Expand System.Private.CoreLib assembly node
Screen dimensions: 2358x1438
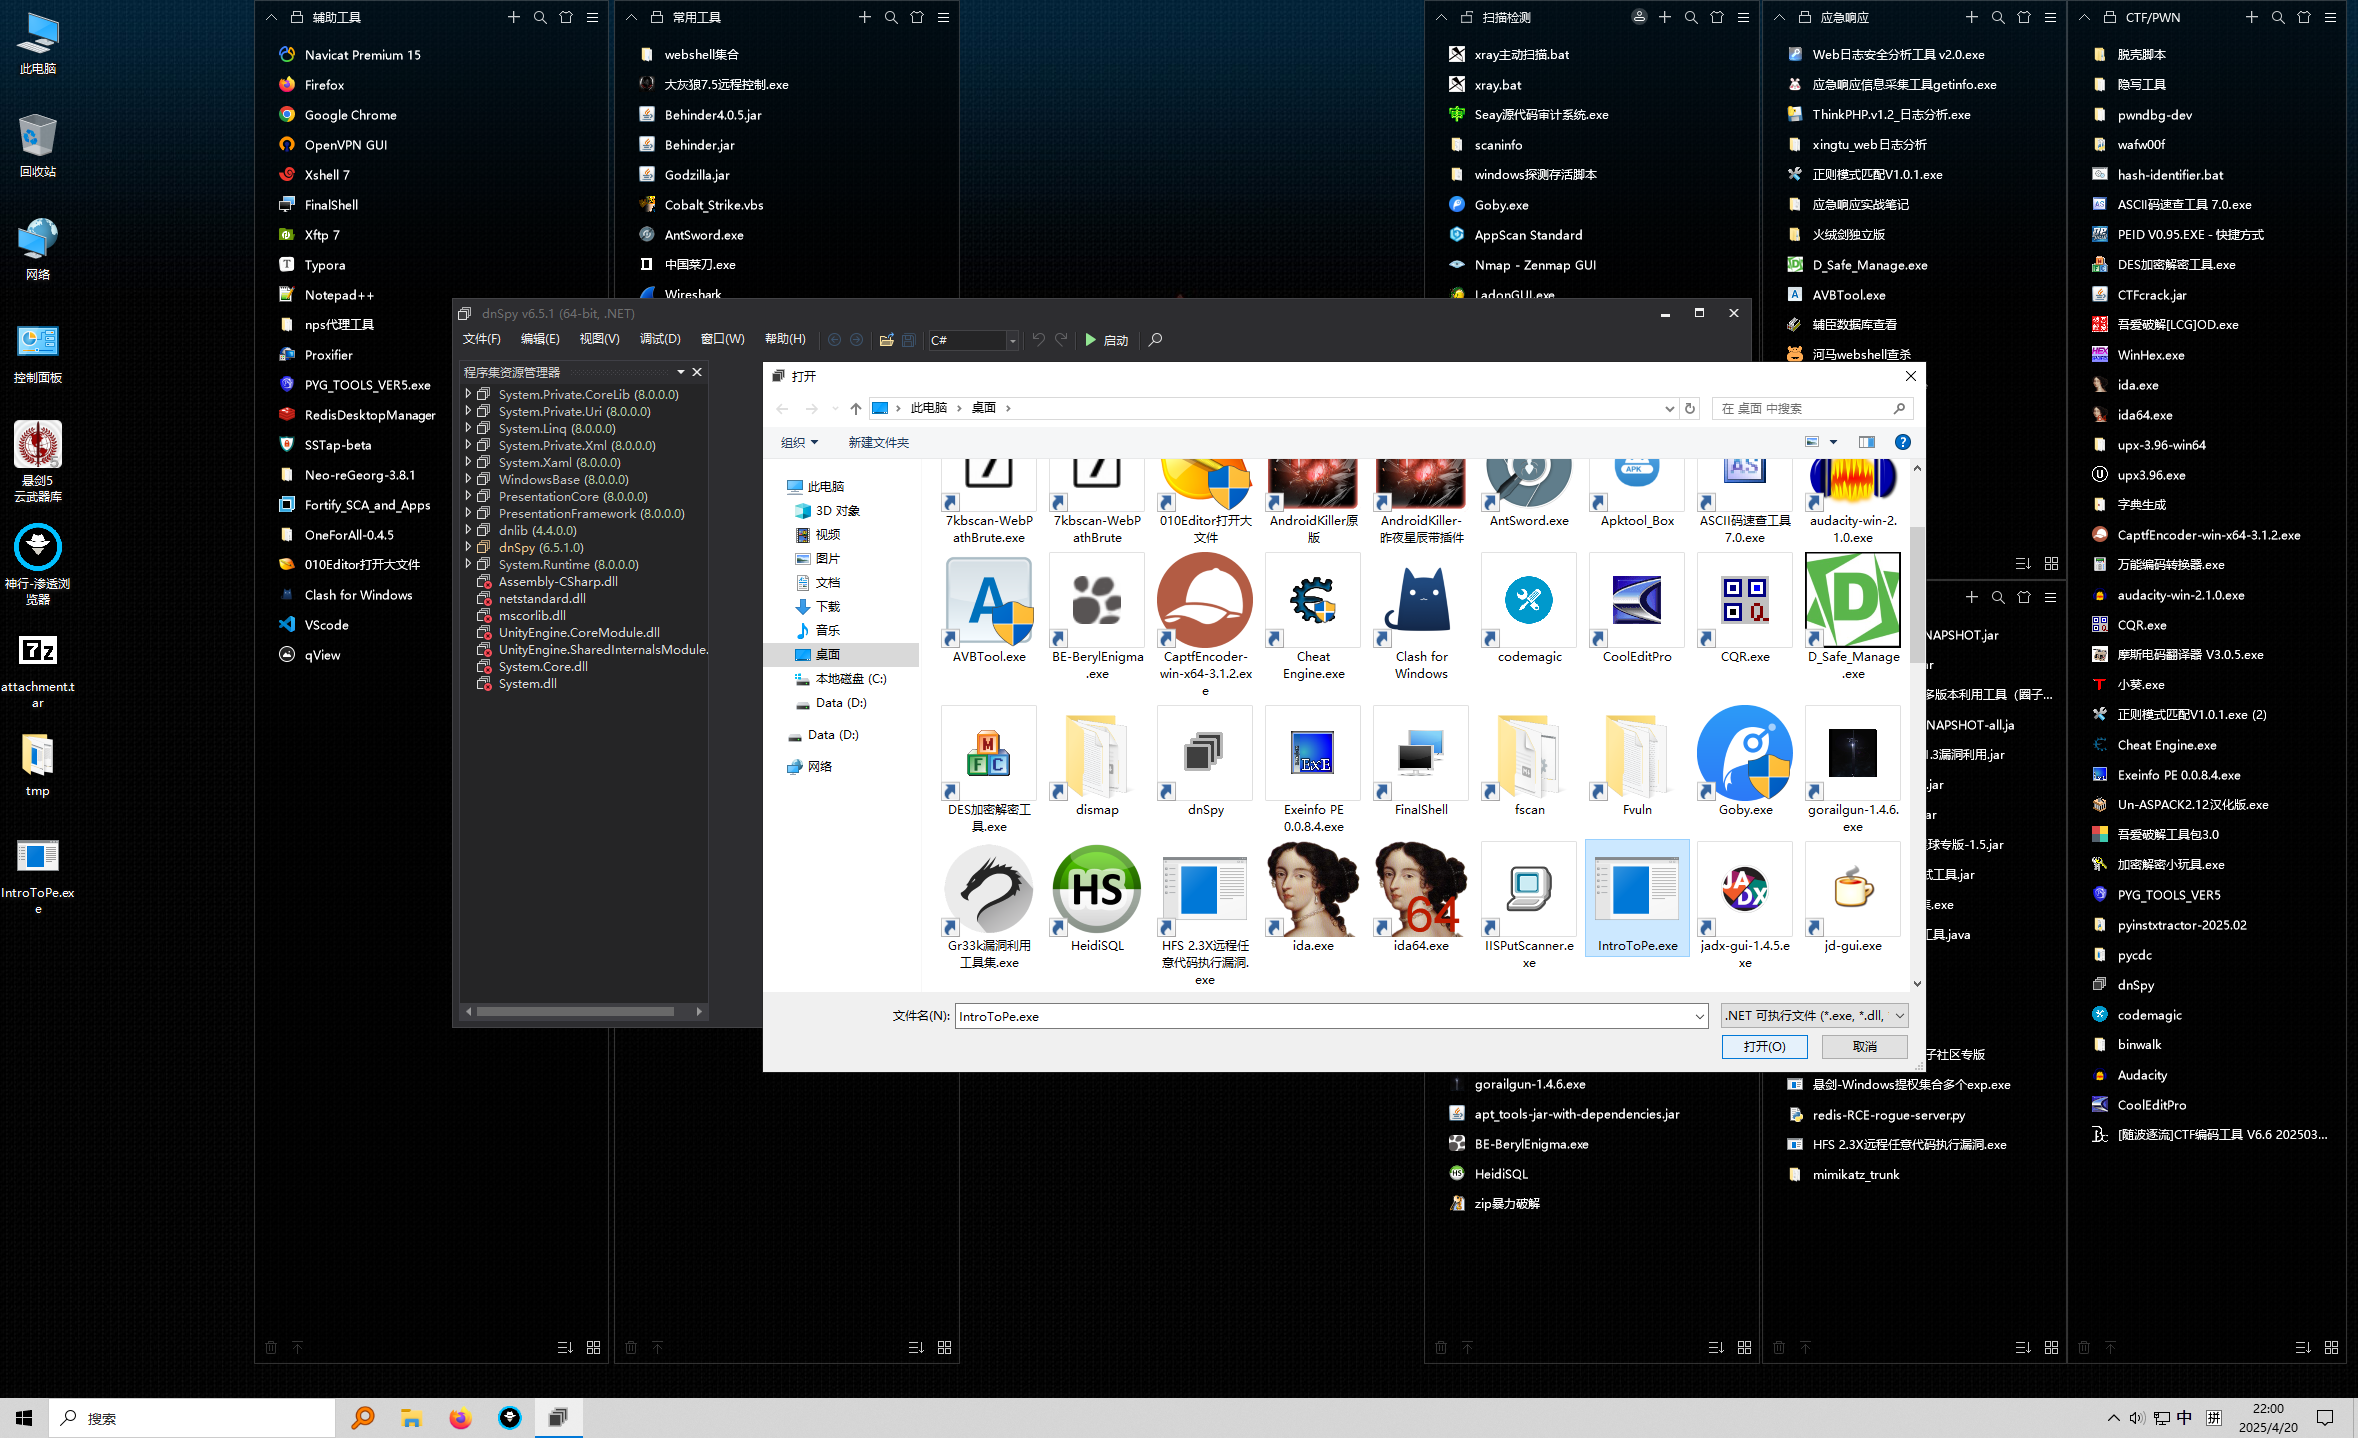(468, 394)
